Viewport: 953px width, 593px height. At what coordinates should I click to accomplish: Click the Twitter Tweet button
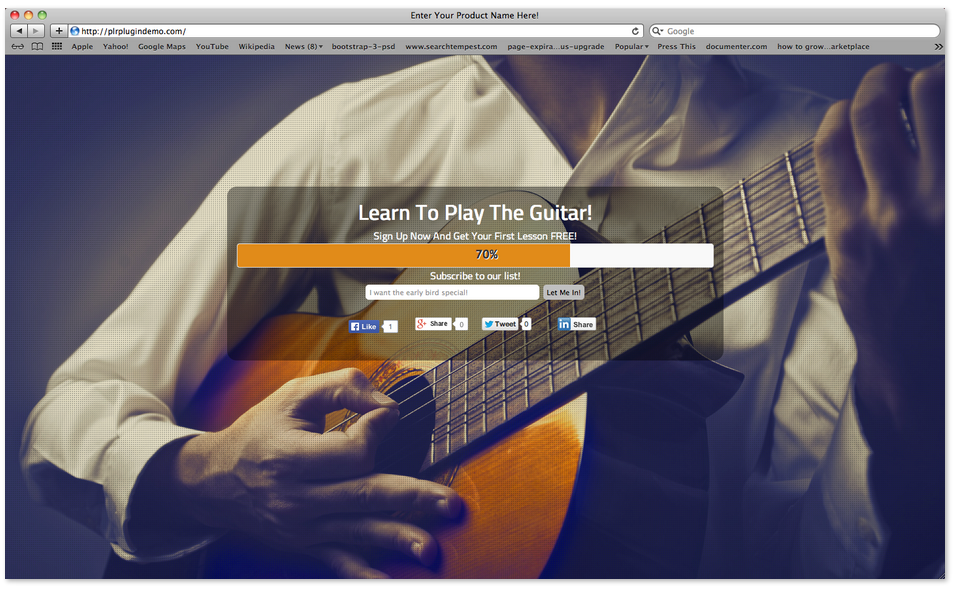(x=500, y=324)
